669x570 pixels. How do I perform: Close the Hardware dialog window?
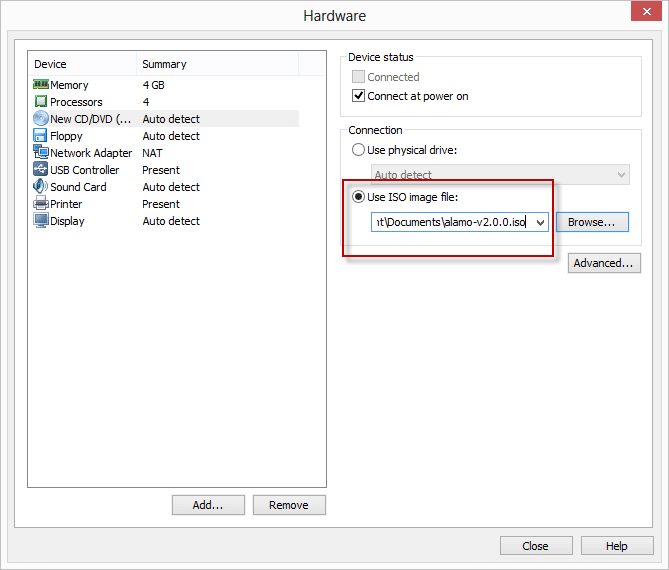point(535,546)
